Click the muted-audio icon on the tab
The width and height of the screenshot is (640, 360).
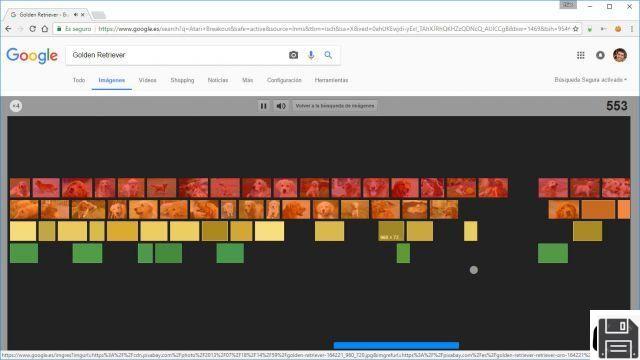[76, 15]
